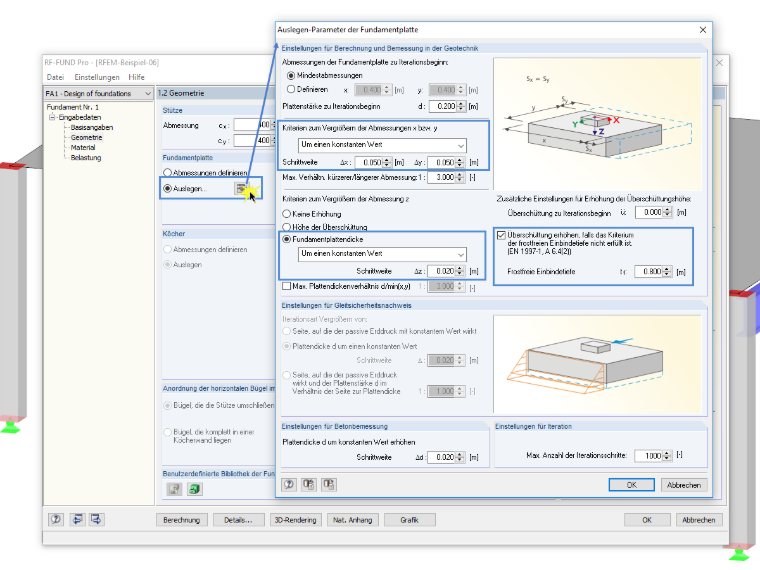The image size is (760, 570).
Task: Click Nat. Anhang button
Action: tap(352, 520)
